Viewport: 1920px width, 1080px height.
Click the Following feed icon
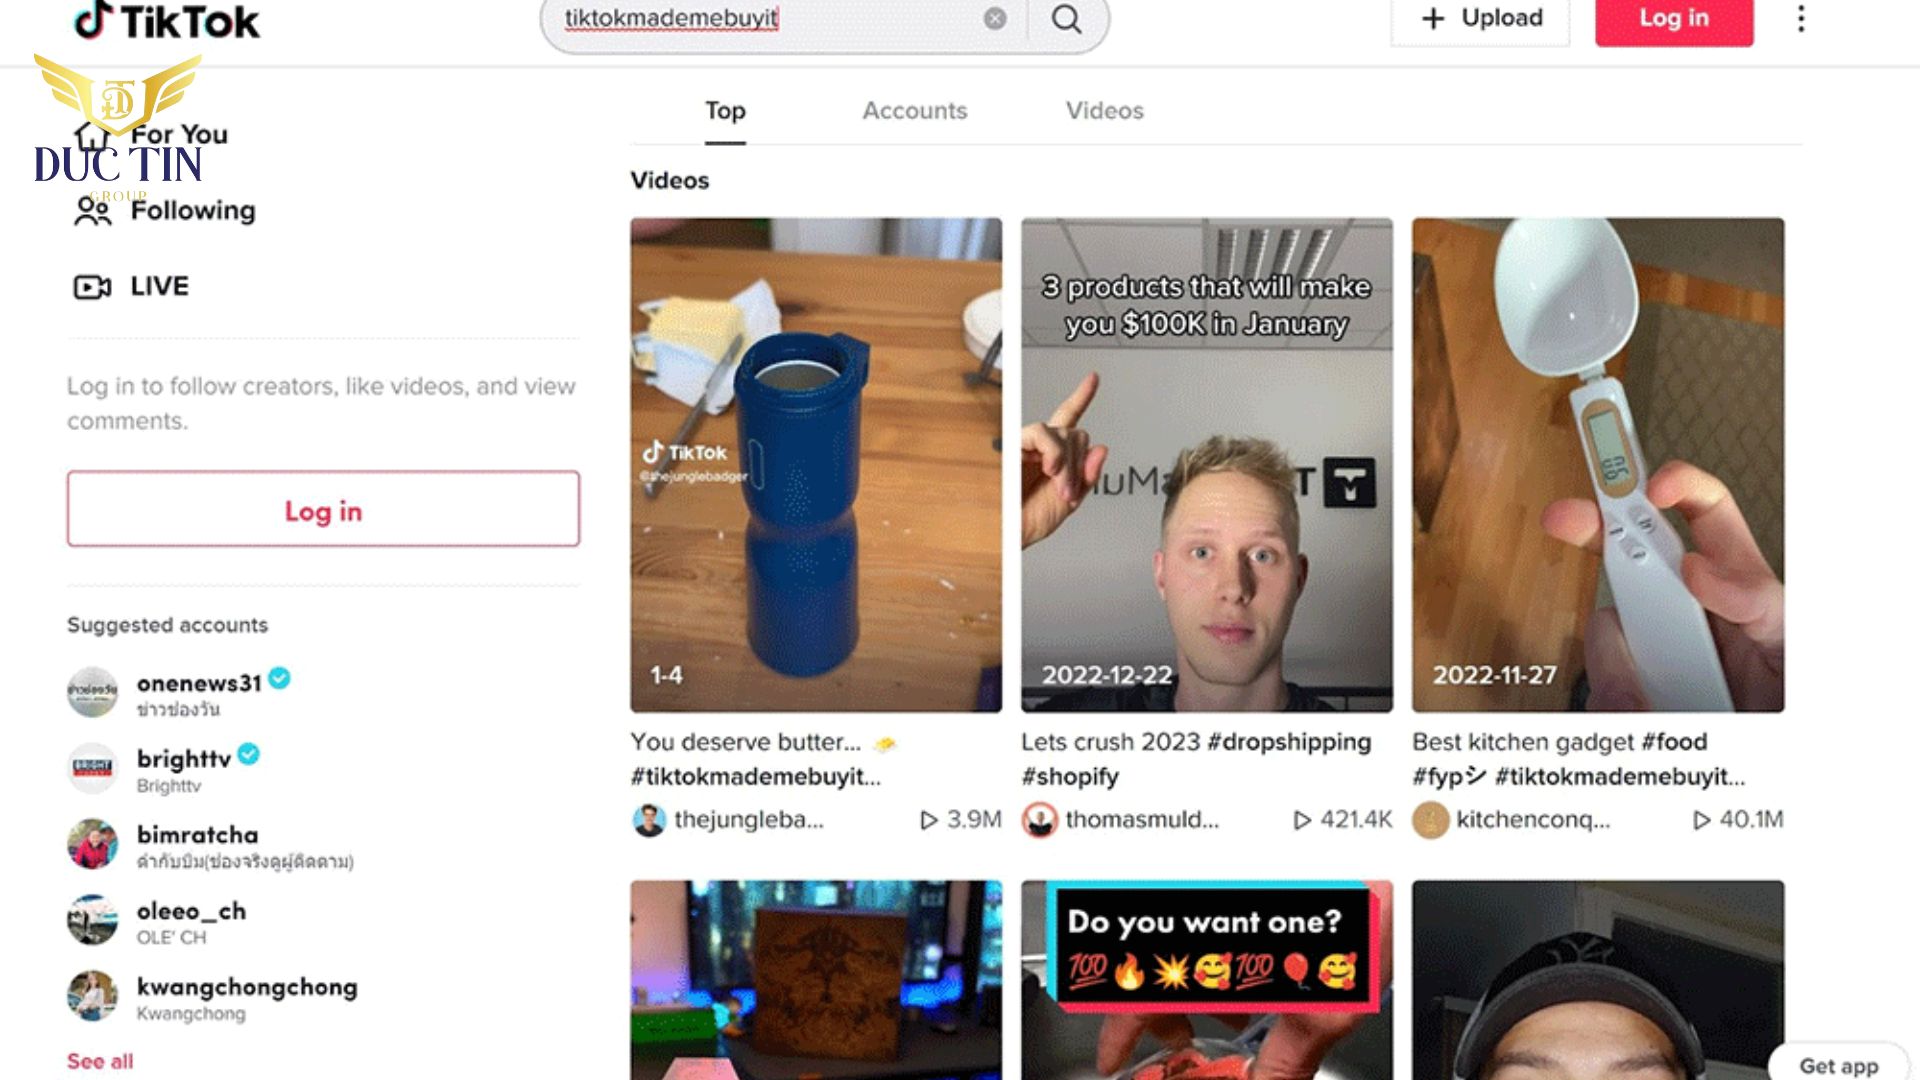coord(91,210)
